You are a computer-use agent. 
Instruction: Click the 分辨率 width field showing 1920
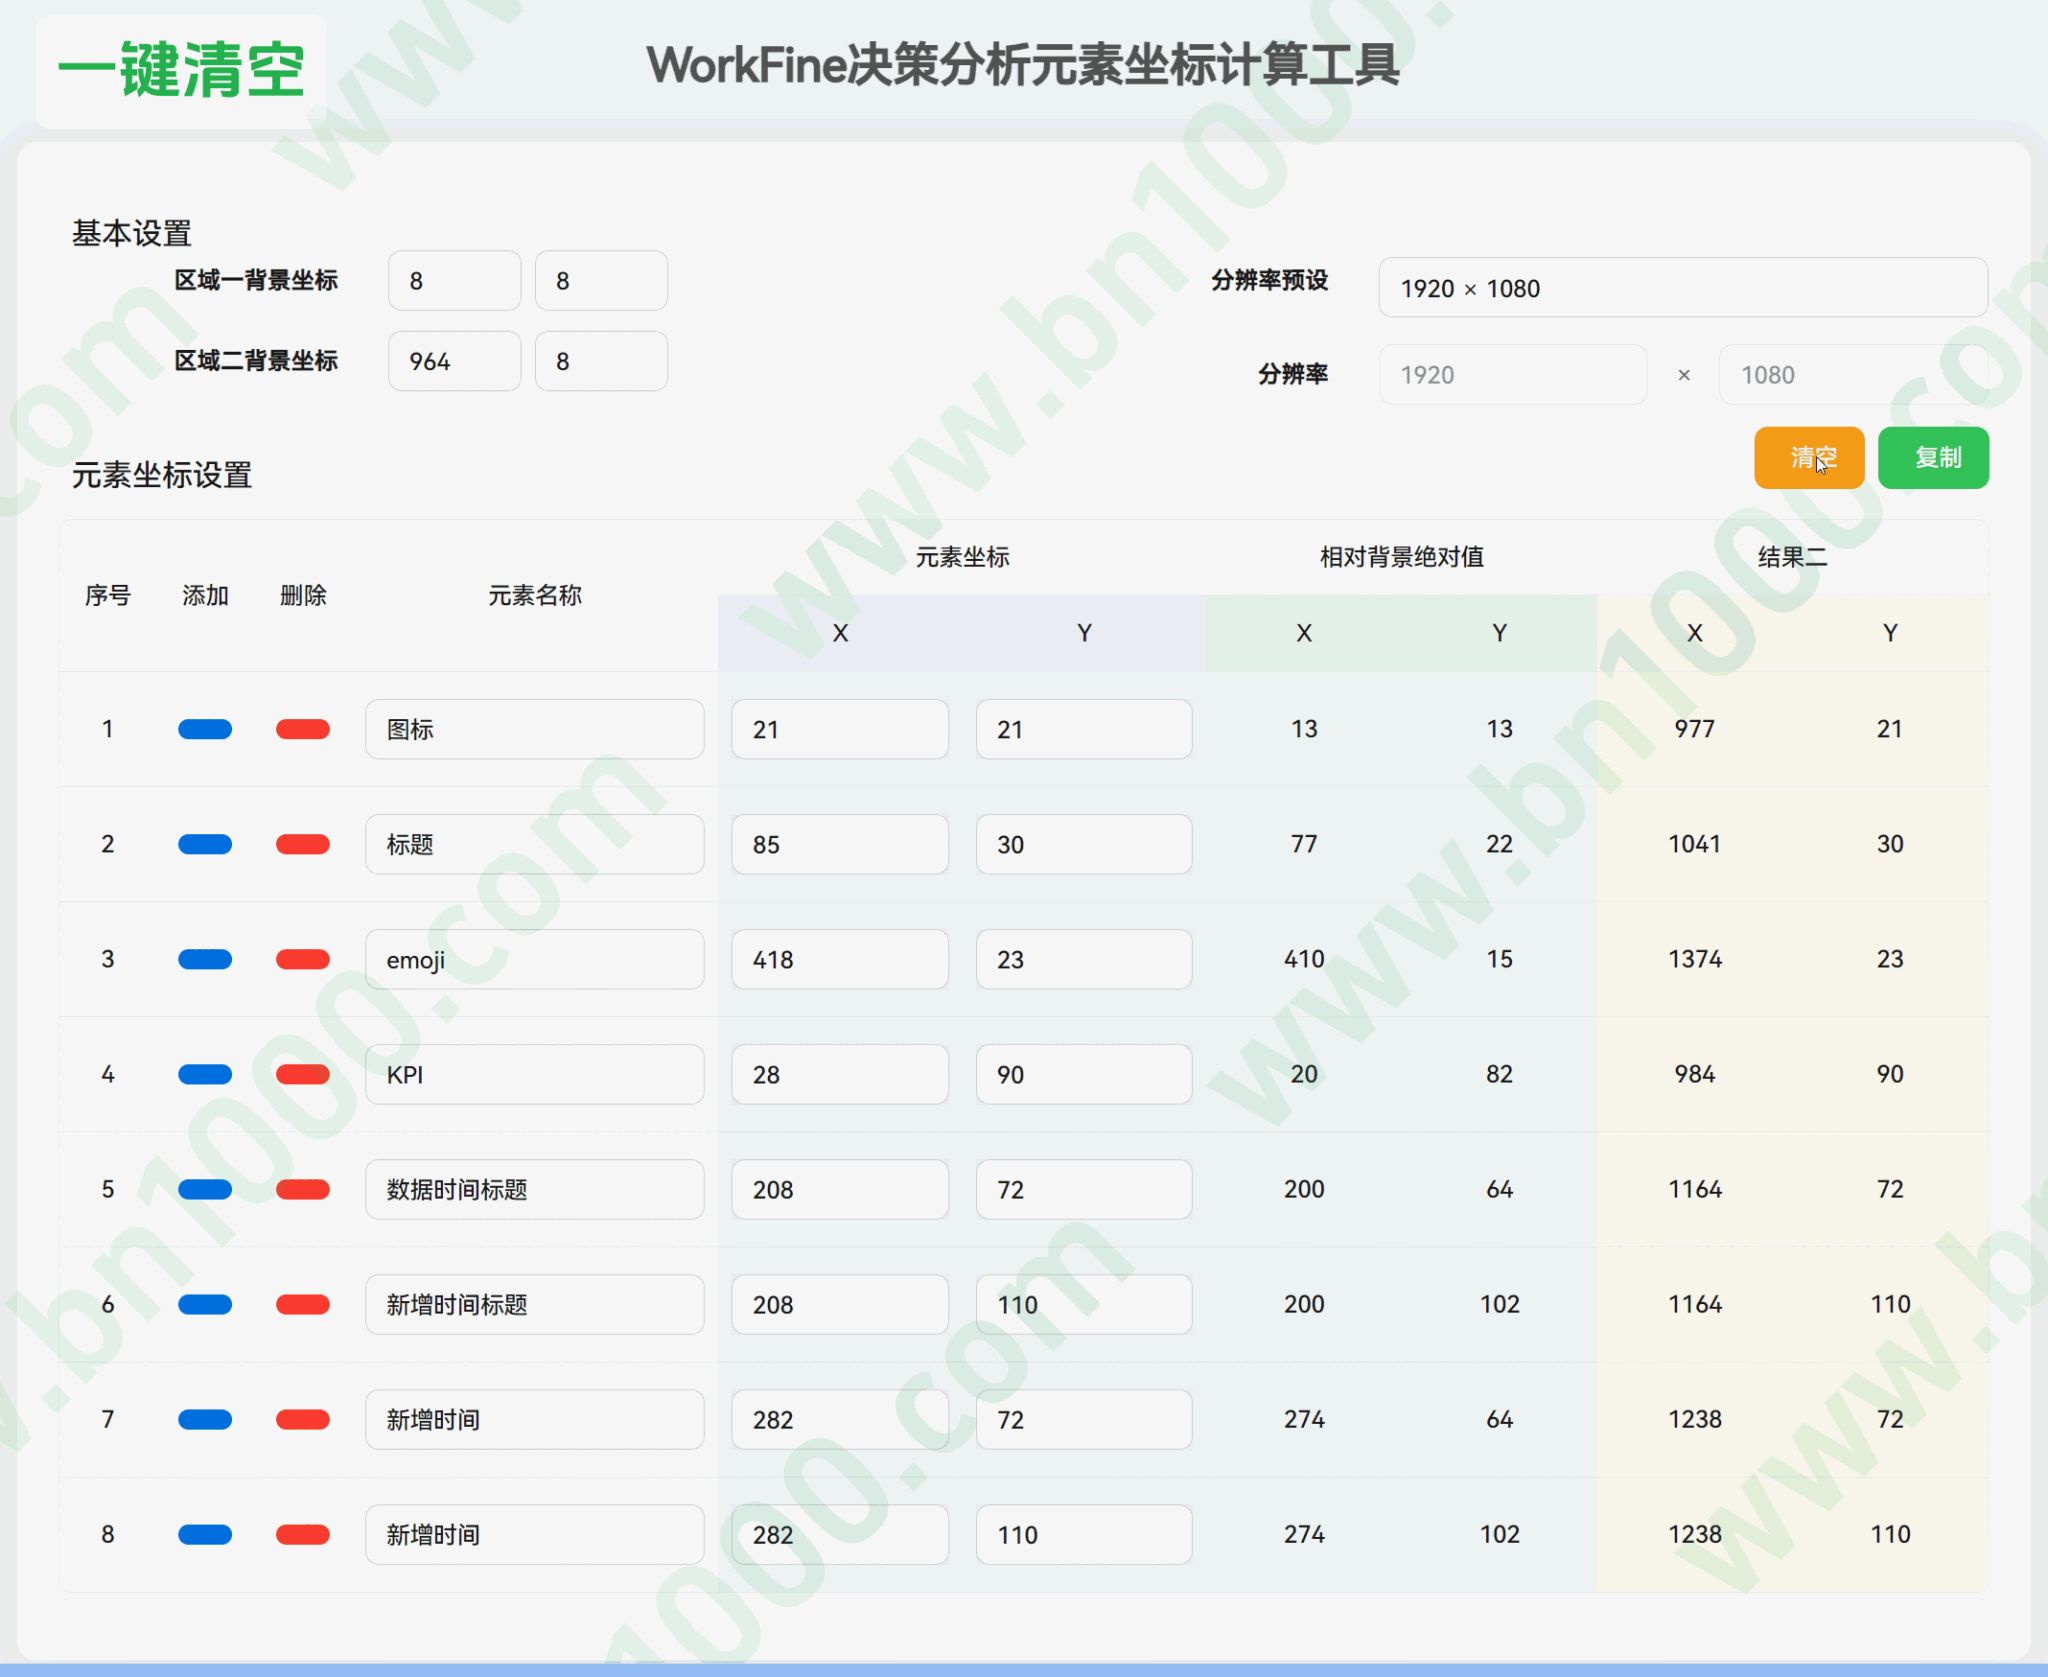[1513, 375]
